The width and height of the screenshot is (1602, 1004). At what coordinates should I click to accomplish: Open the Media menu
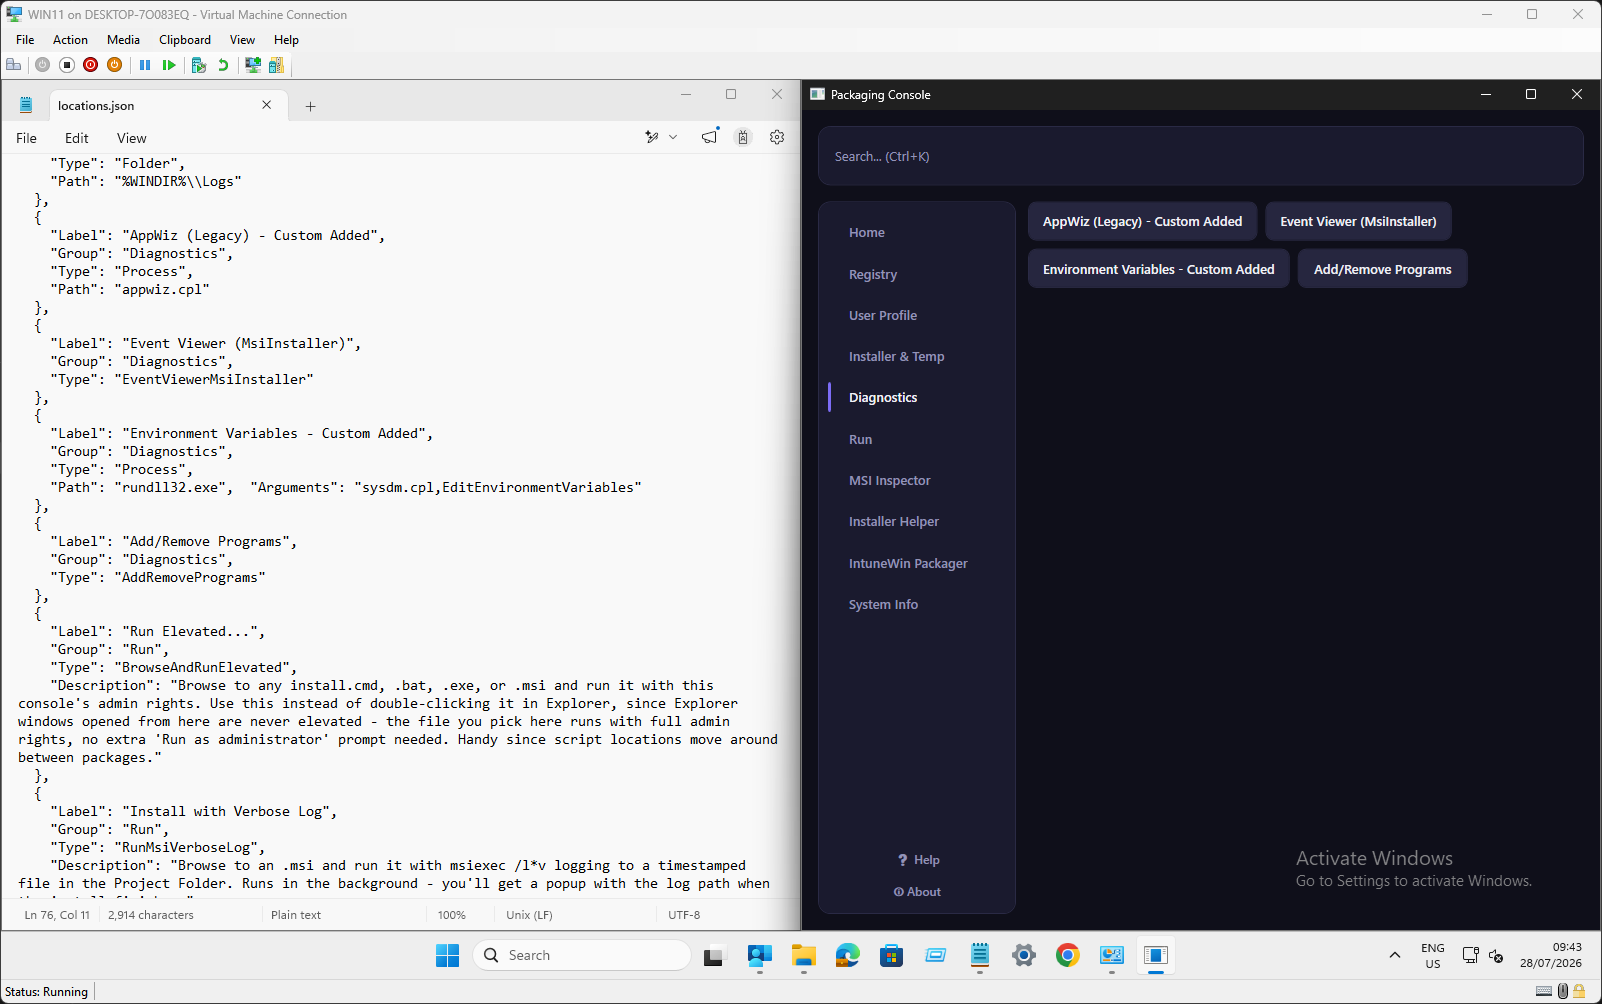click(x=123, y=40)
